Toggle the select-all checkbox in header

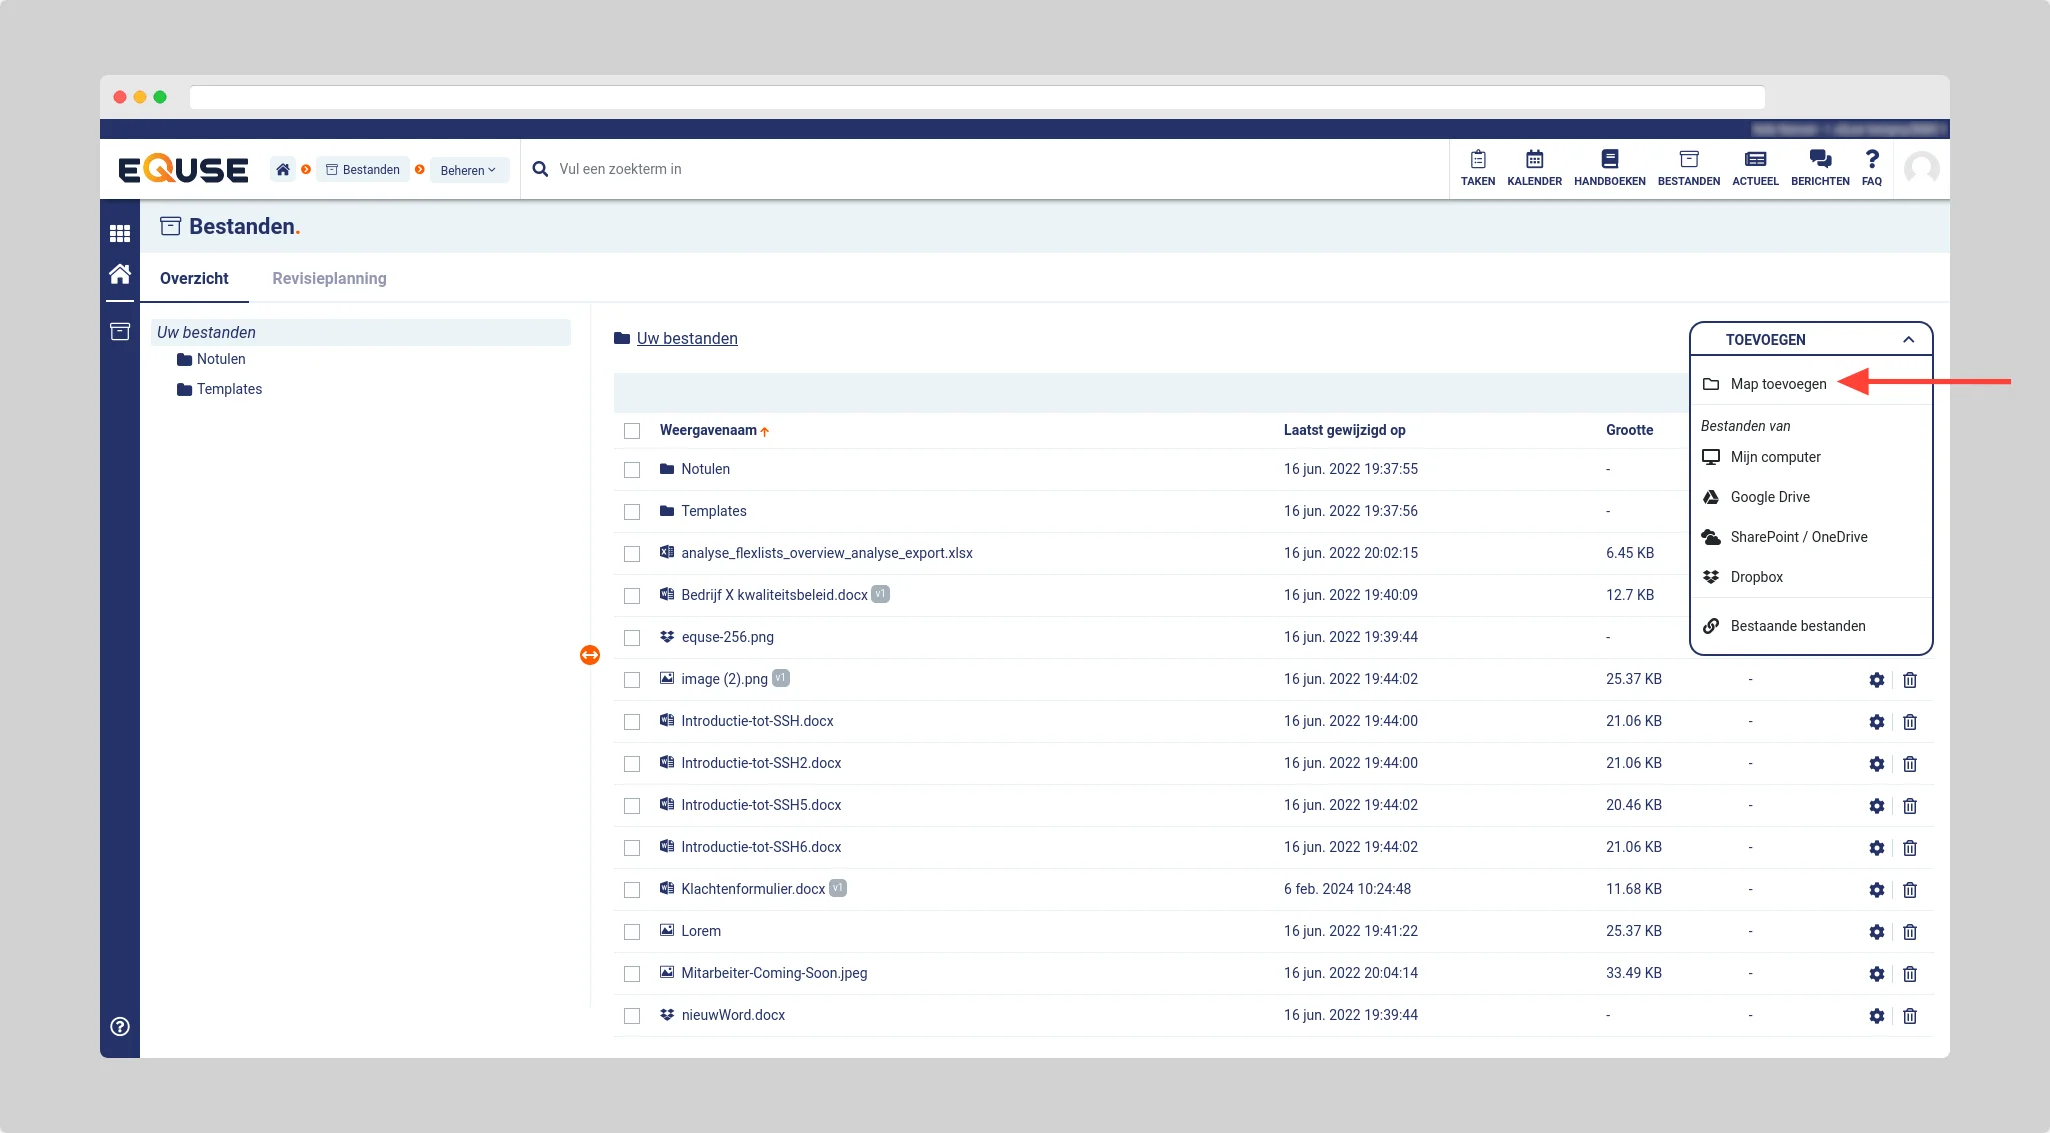tap(632, 431)
